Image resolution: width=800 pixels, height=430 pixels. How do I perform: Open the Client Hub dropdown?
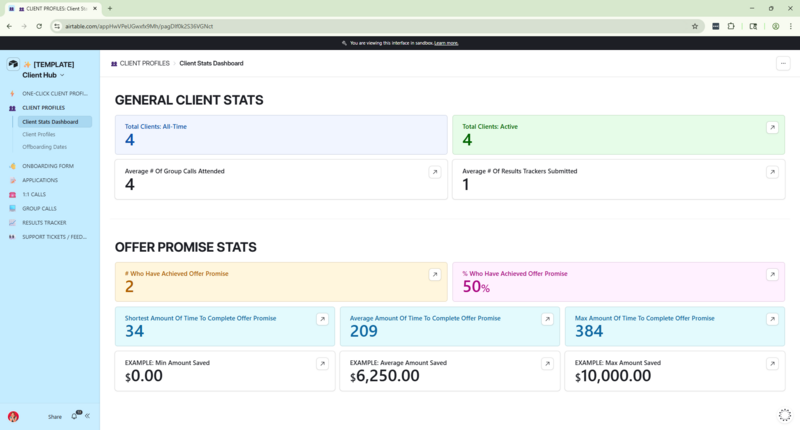(x=43, y=75)
